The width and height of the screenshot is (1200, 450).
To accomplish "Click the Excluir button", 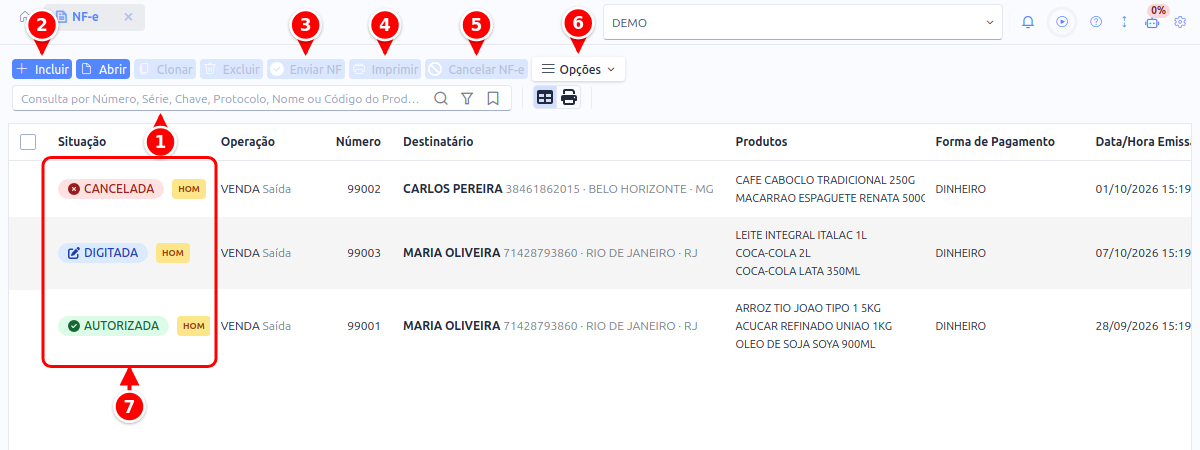I will 232,69.
